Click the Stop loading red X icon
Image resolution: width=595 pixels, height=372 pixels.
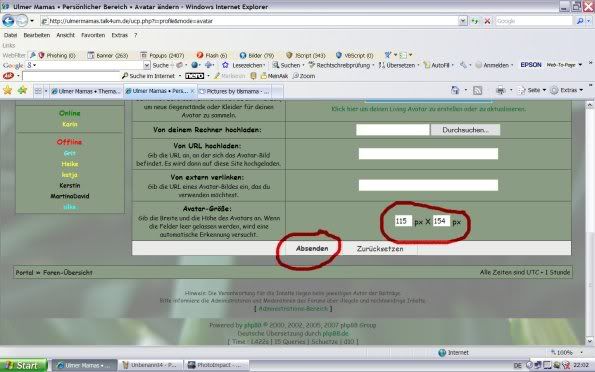[487, 21]
